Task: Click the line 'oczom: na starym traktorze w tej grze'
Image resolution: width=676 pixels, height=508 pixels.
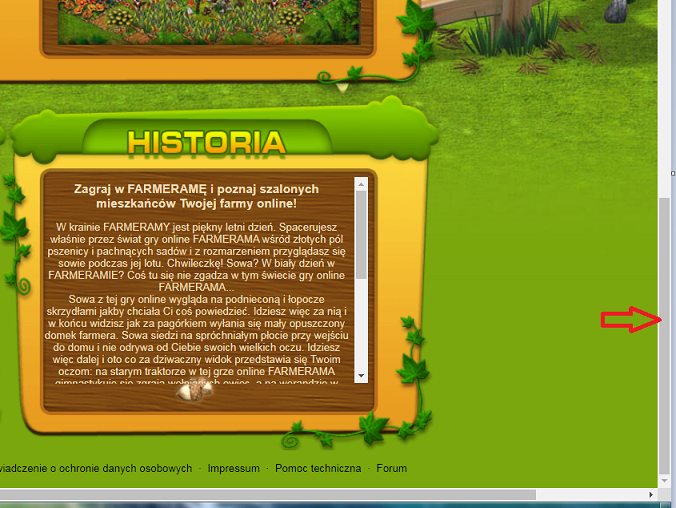Action: 197,371
